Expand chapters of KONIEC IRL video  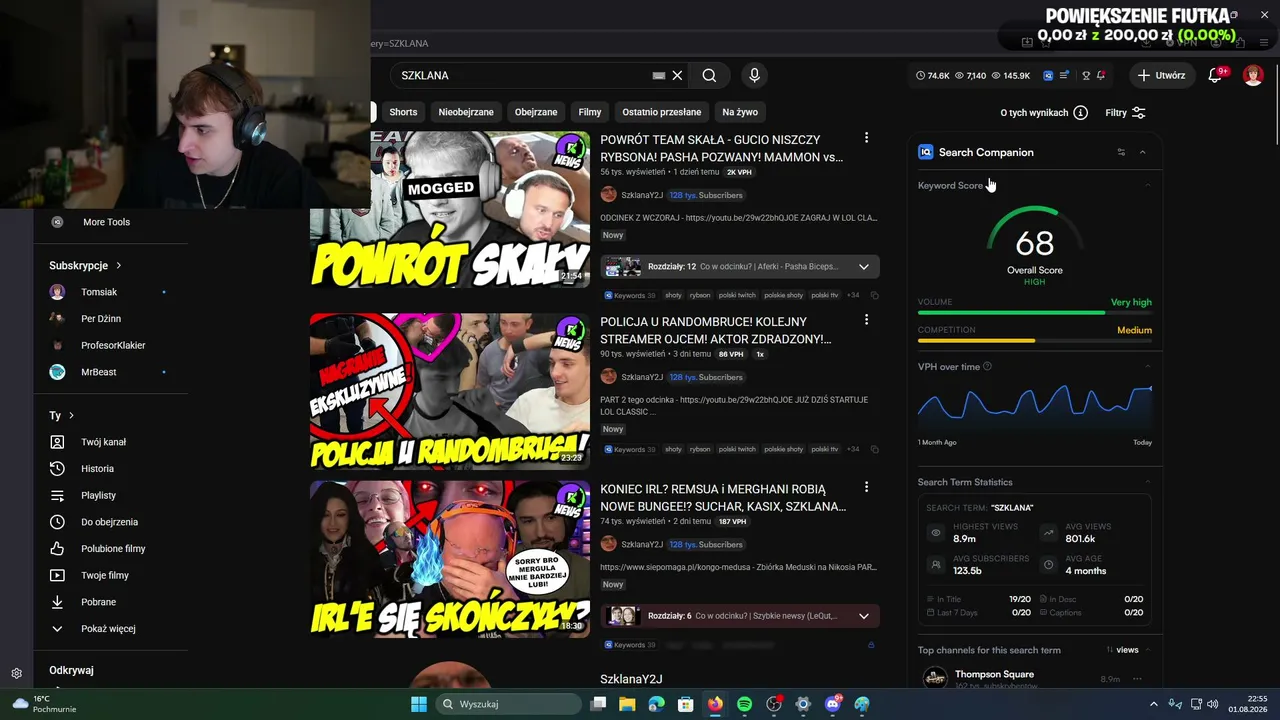tap(864, 616)
